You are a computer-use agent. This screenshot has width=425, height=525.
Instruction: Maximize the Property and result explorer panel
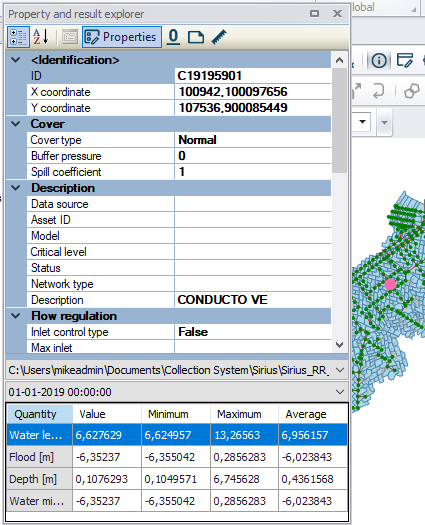click(x=314, y=13)
